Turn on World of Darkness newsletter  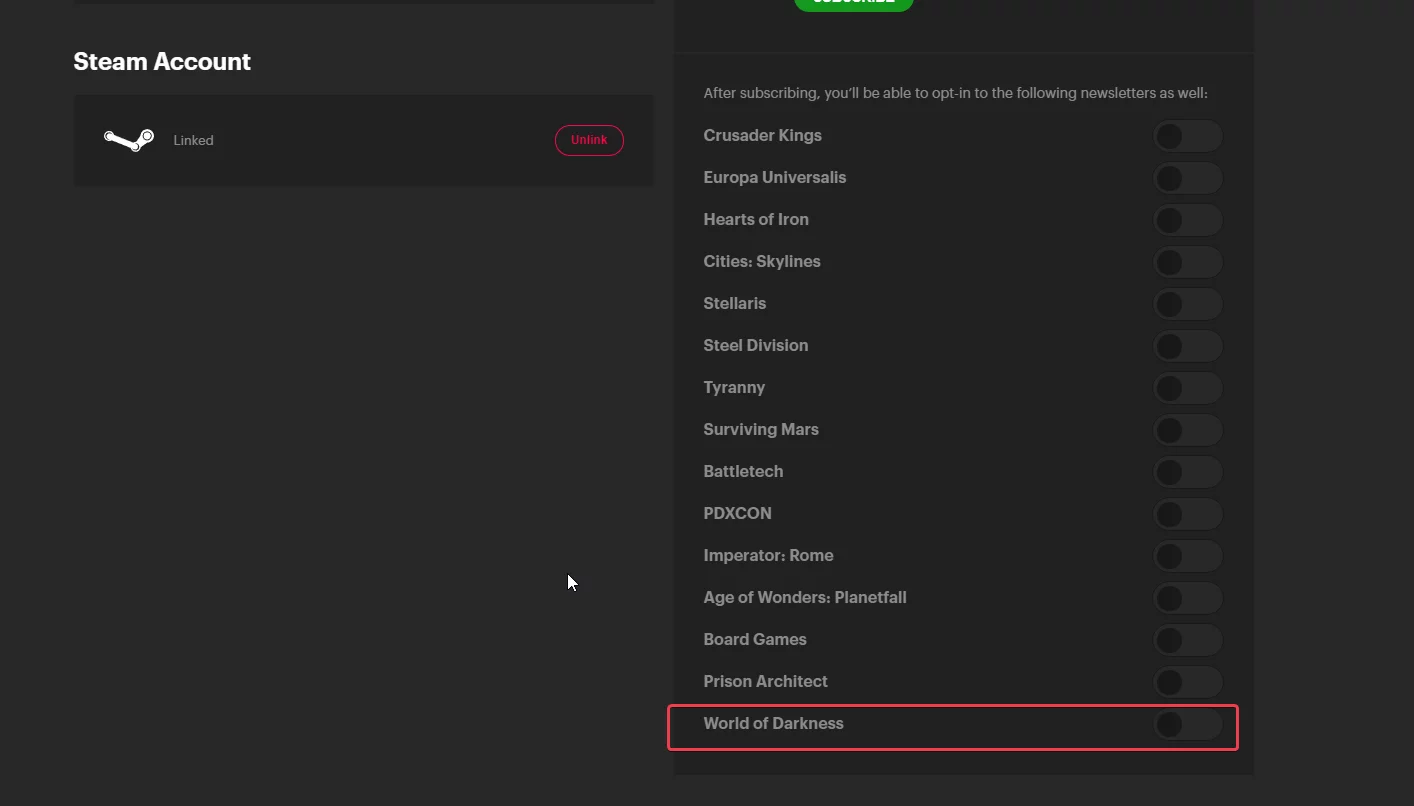pos(1188,724)
